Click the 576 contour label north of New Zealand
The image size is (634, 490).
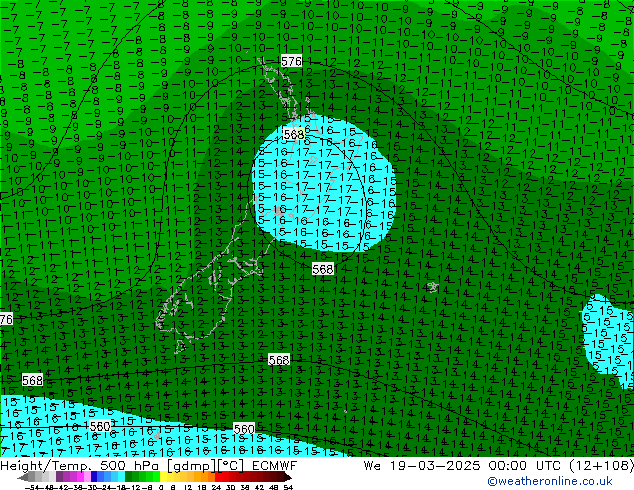(292, 61)
